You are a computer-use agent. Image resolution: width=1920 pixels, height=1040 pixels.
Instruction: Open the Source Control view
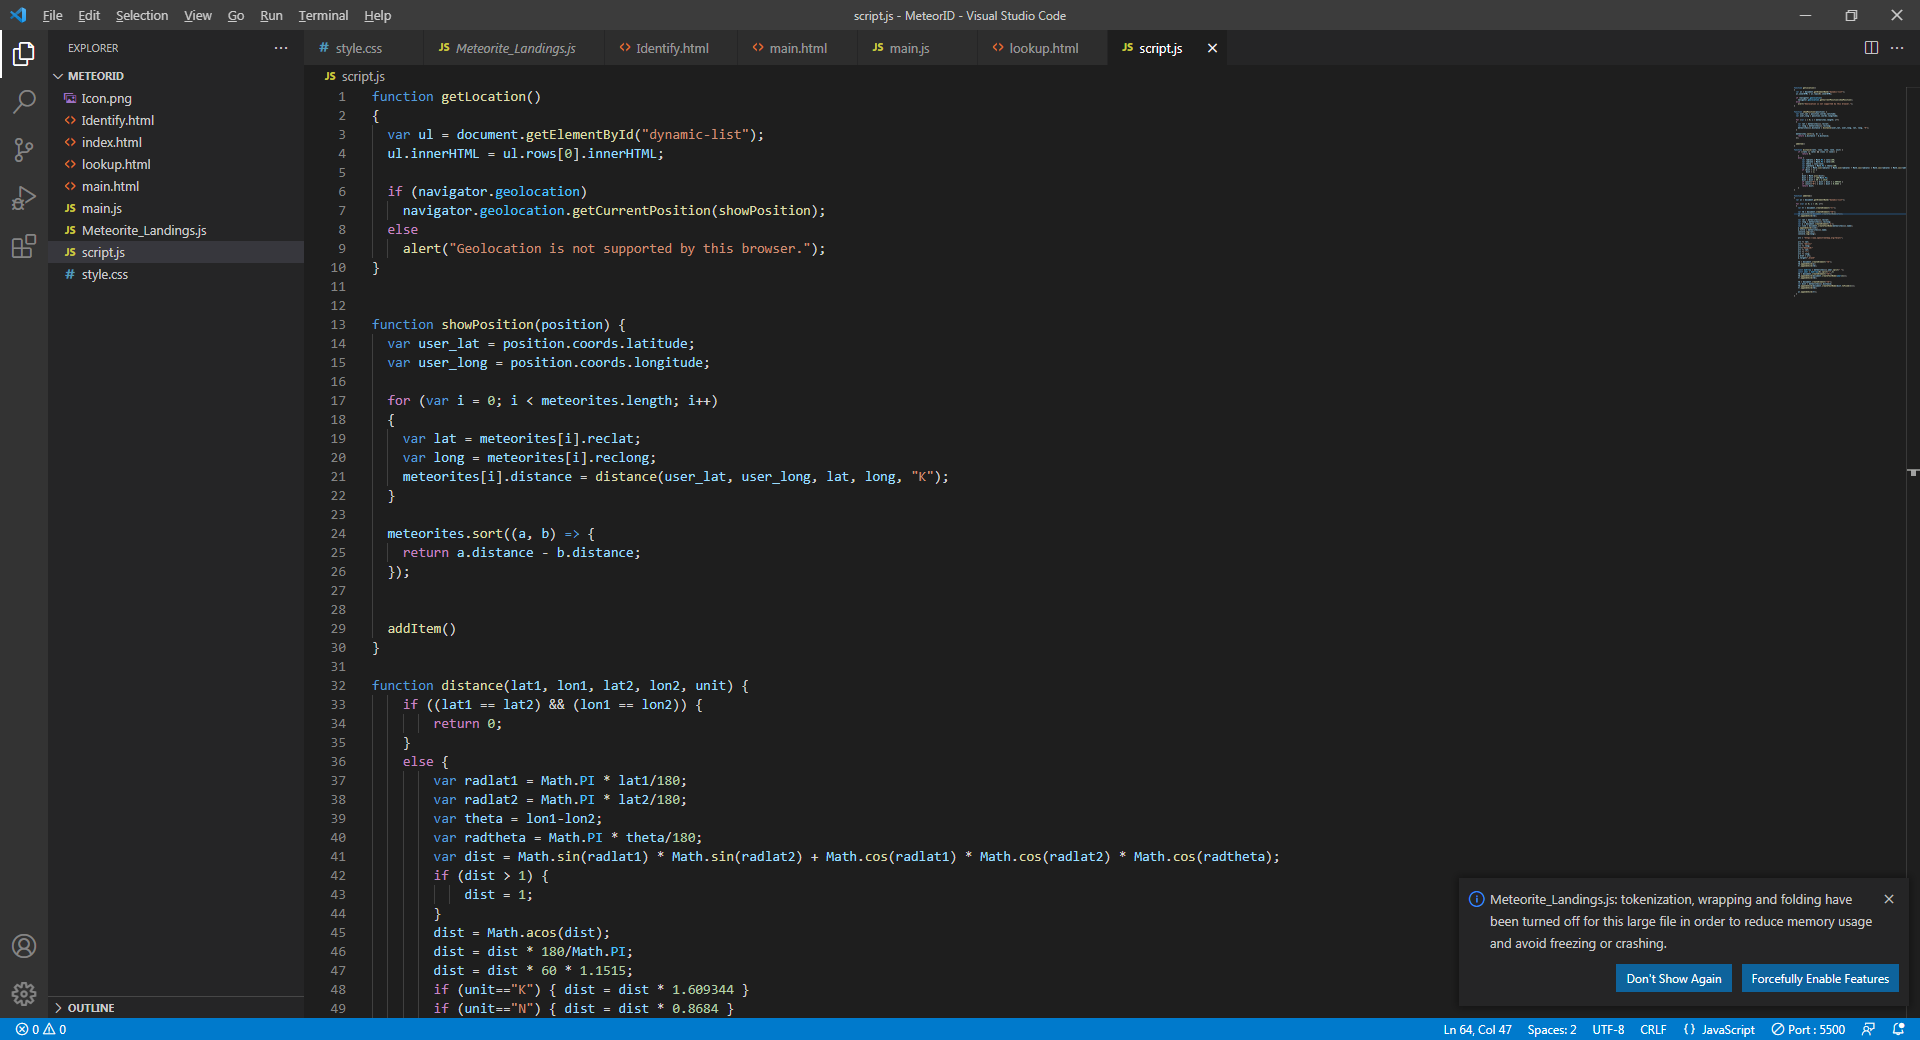click(24, 150)
